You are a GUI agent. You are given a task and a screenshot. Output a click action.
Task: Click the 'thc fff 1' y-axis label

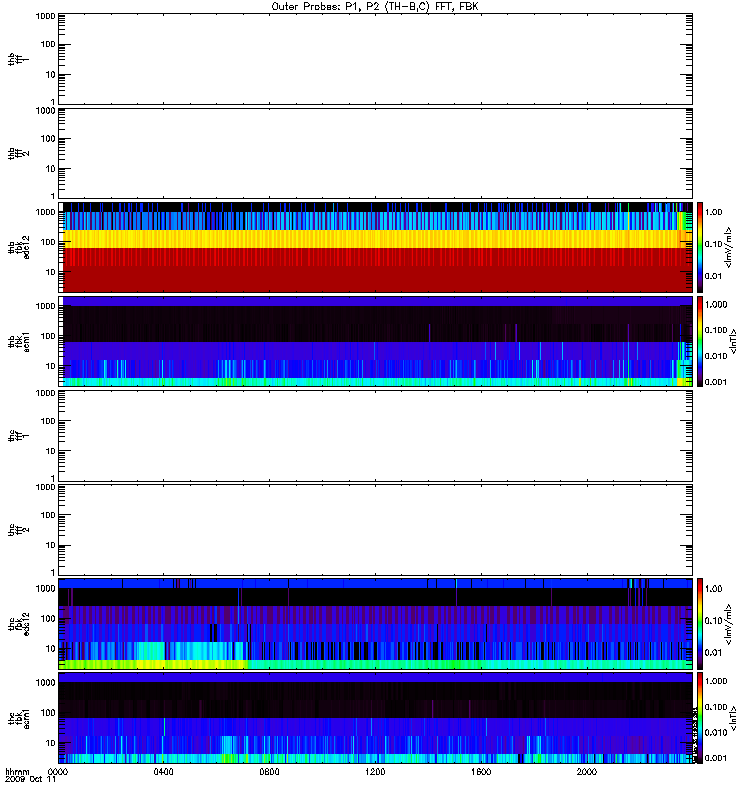point(18,436)
